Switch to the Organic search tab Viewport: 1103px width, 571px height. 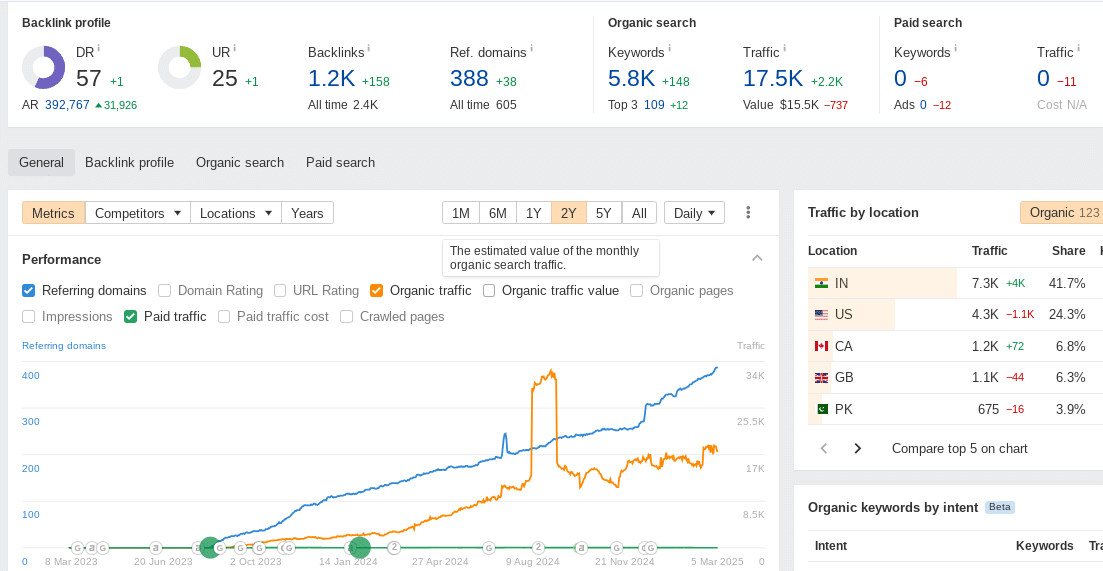(240, 162)
